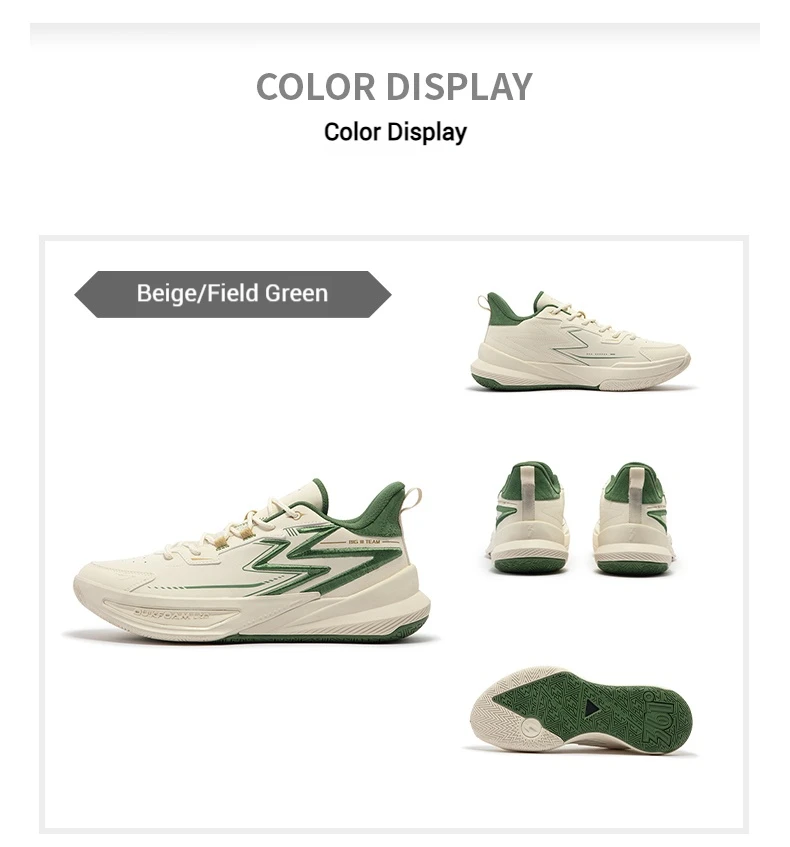
Task: Click the black Color Display subtitle
Action: 395,132
